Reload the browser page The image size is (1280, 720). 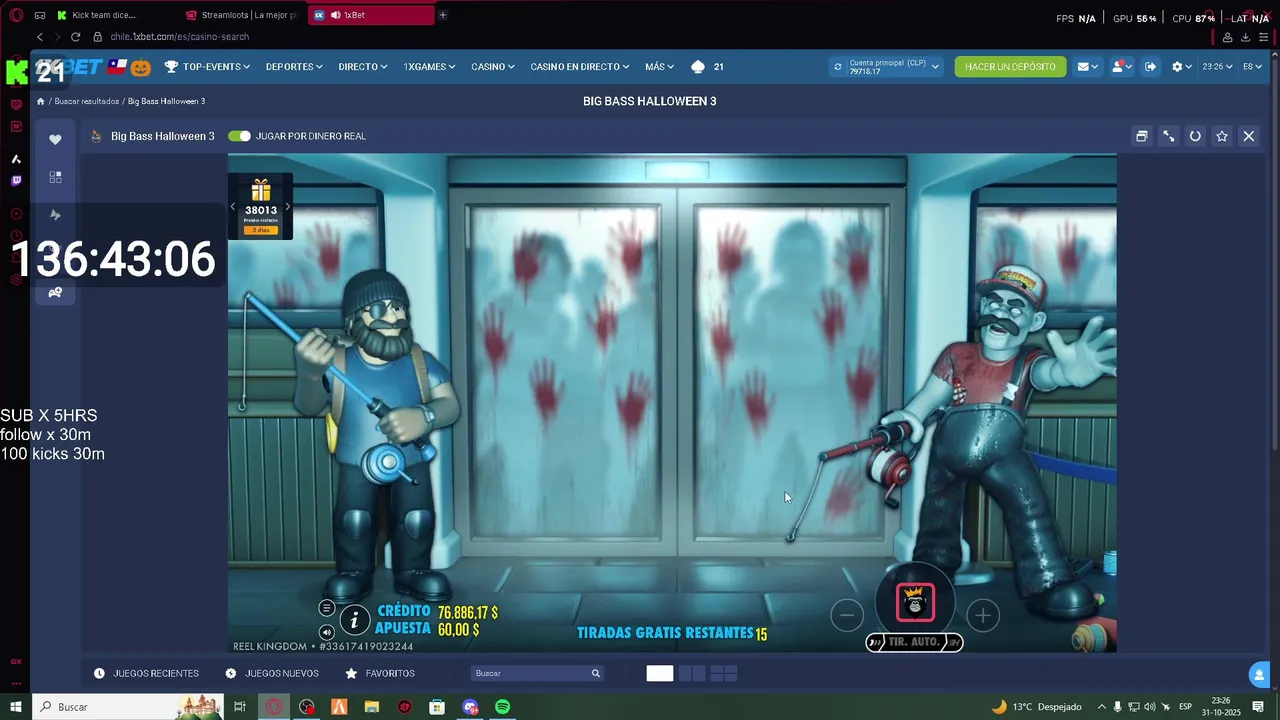pos(75,37)
